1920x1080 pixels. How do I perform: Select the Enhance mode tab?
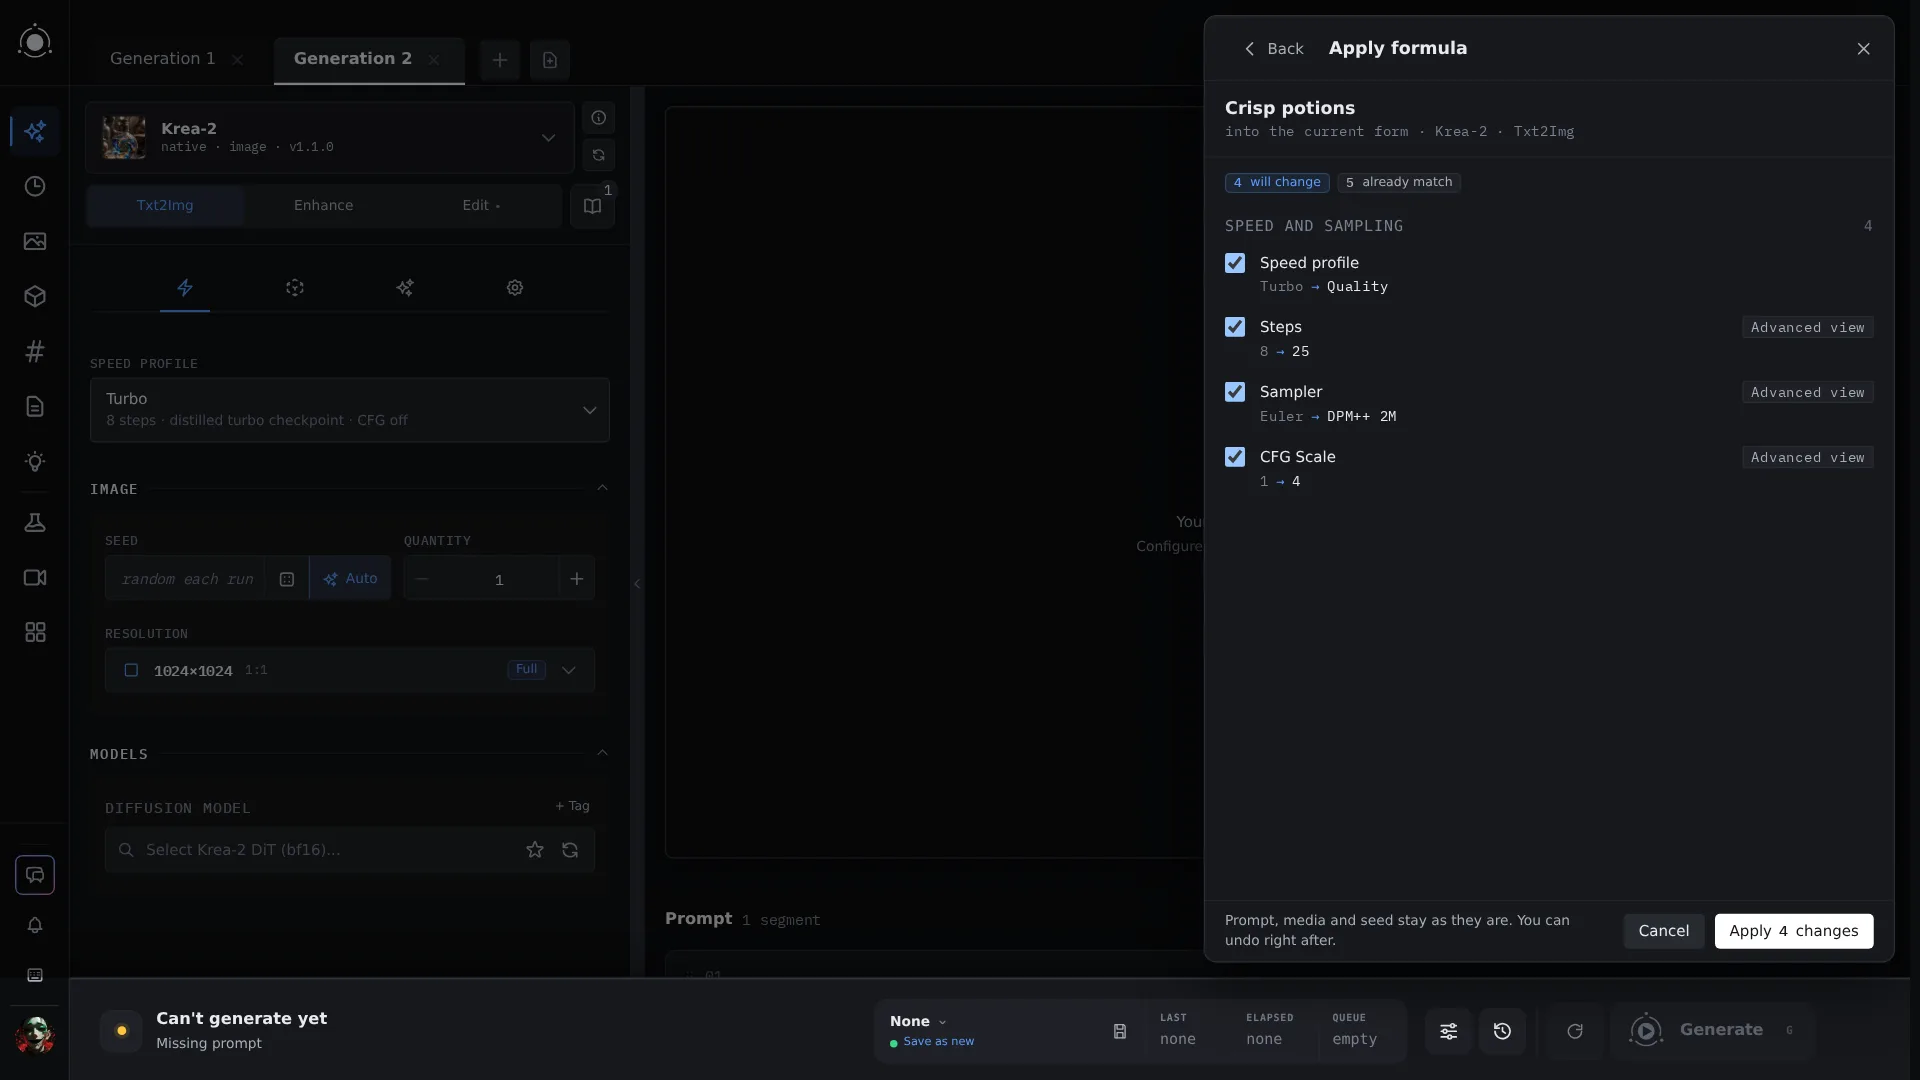click(323, 206)
